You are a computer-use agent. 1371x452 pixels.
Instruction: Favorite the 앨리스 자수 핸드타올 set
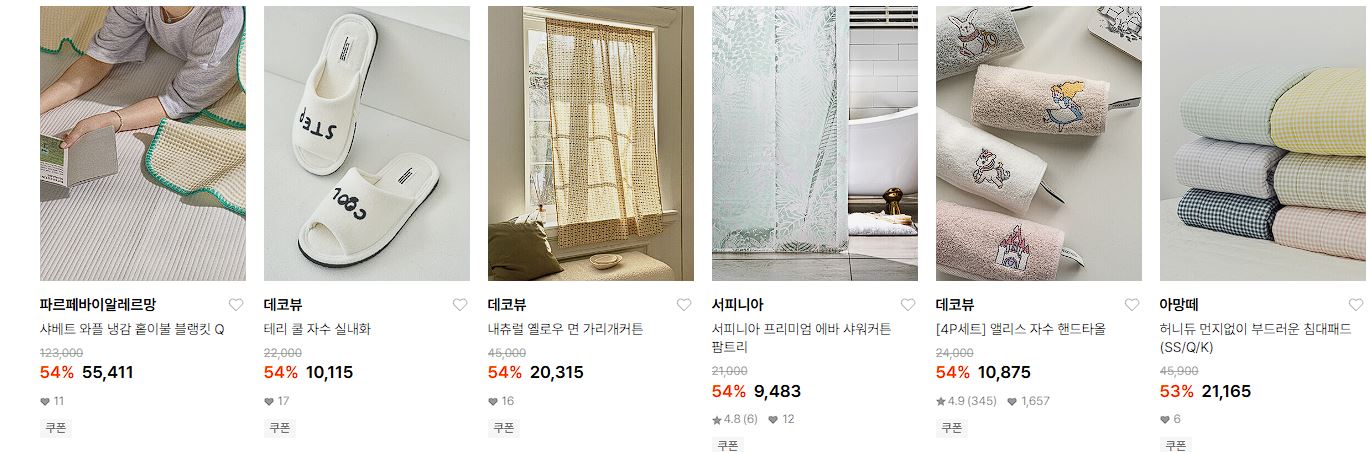[1132, 305]
